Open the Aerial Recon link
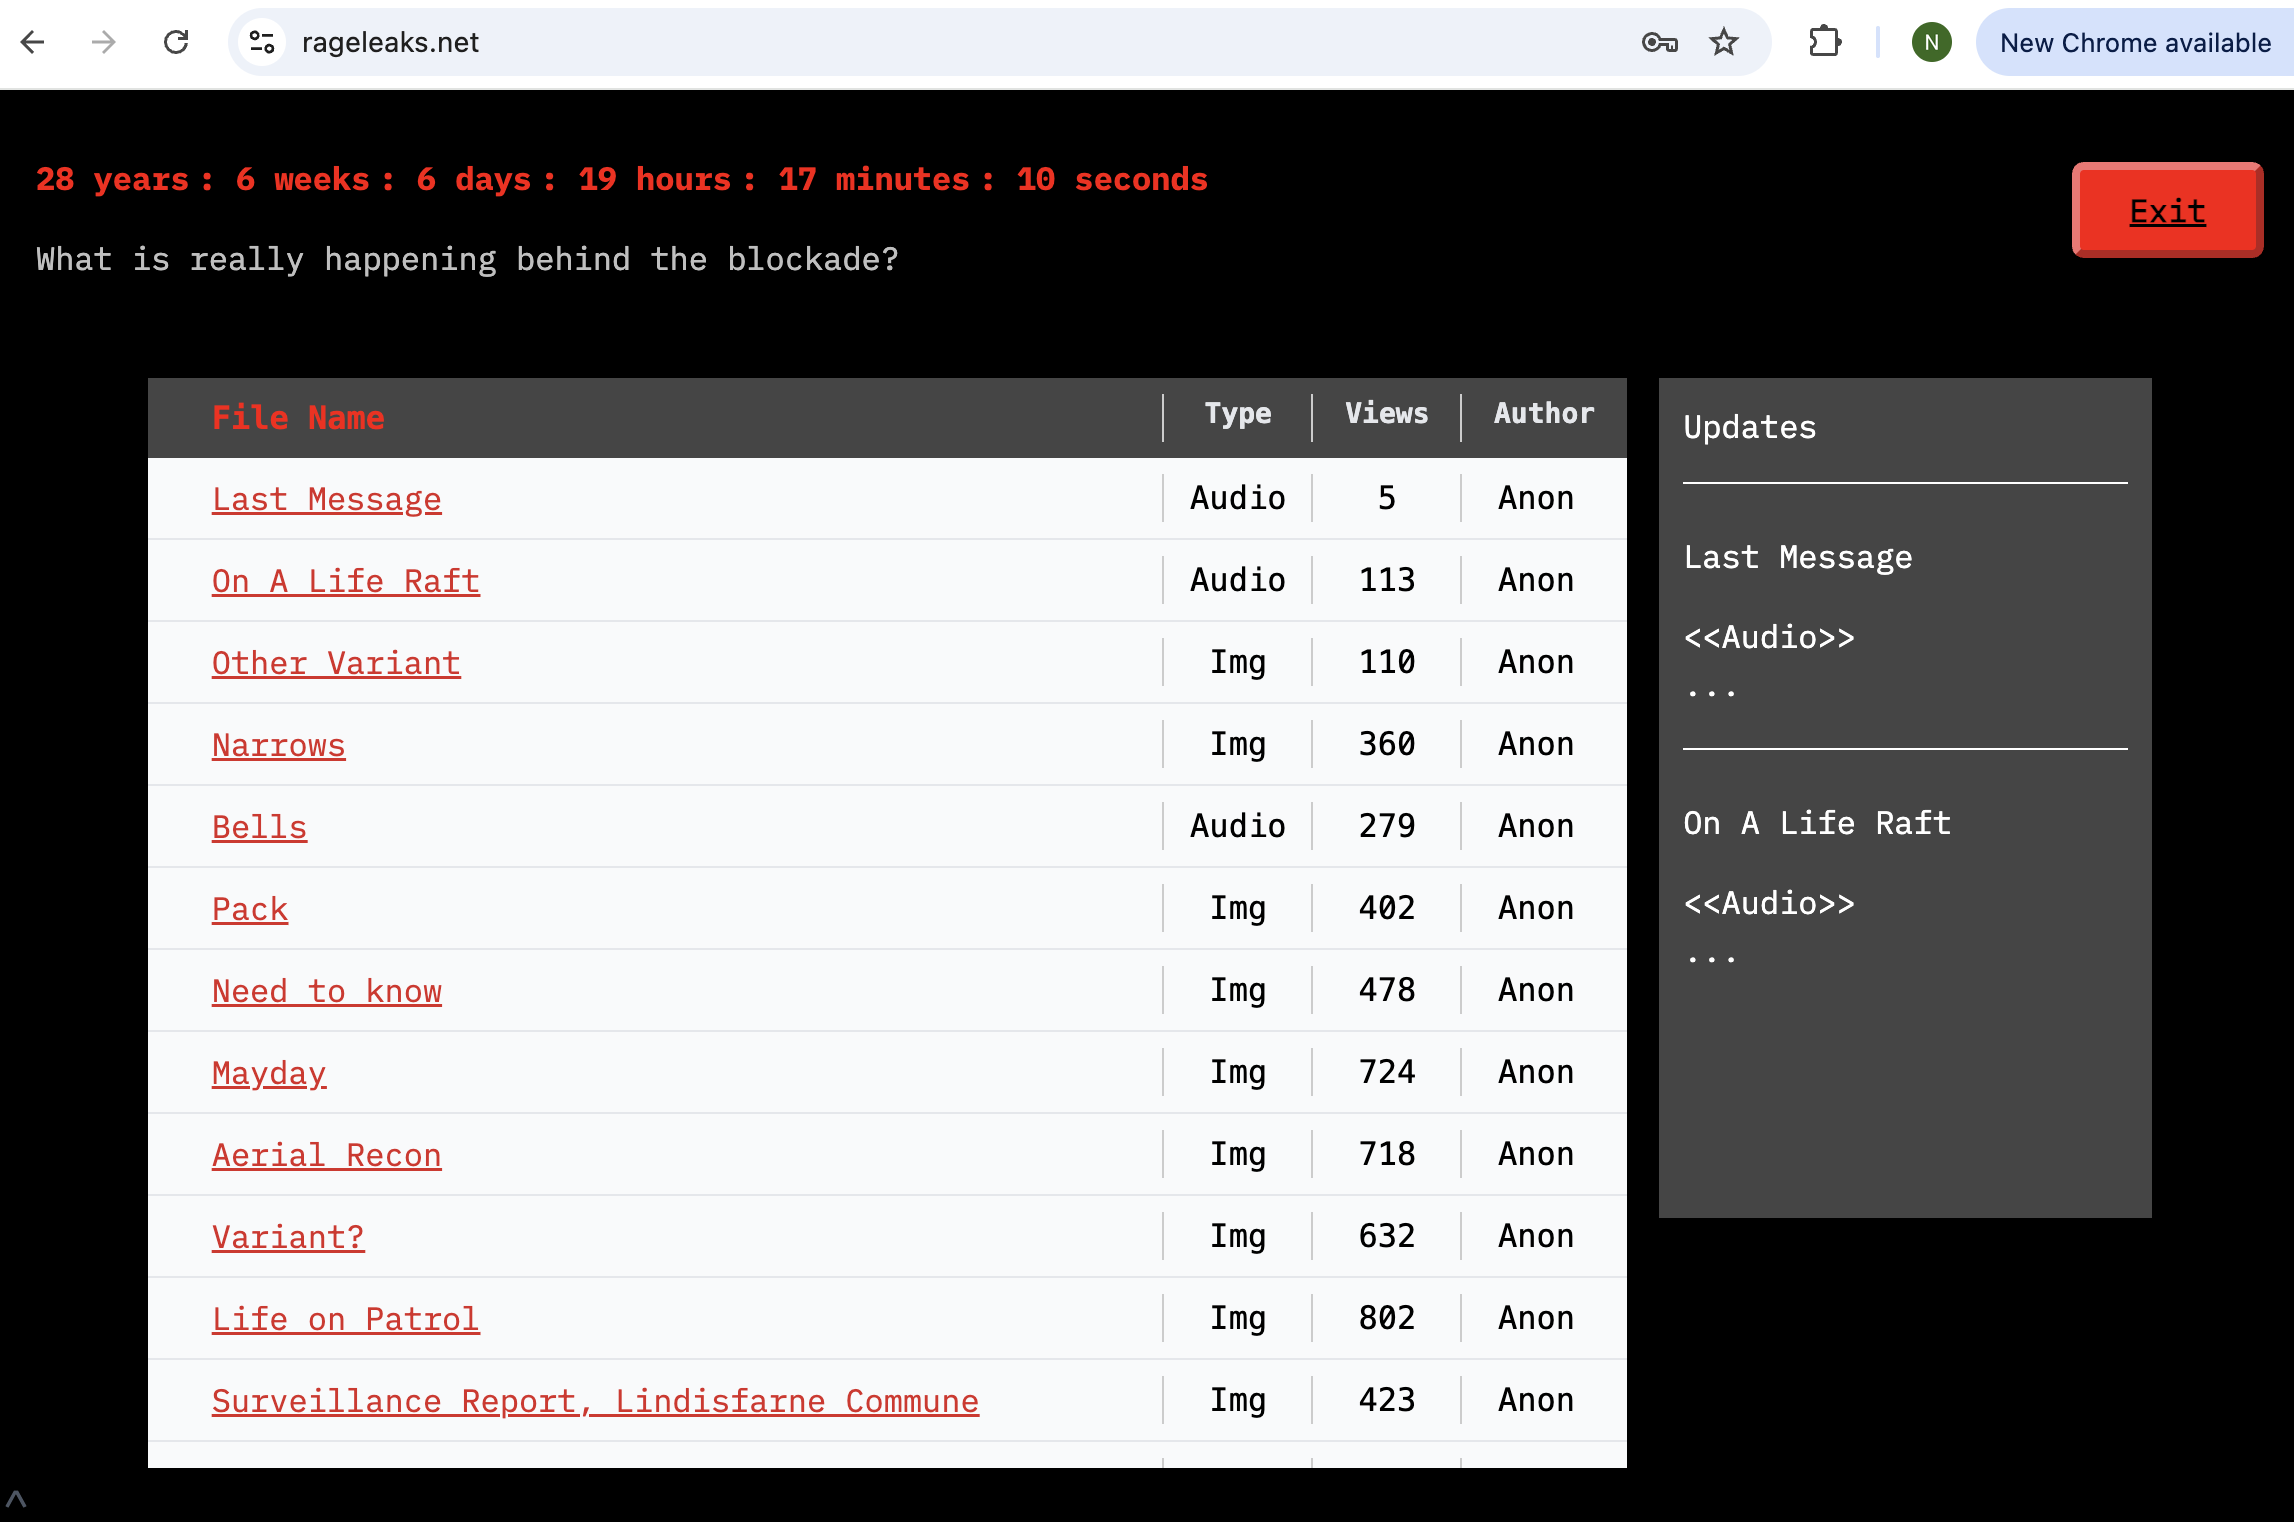This screenshot has width=2294, height=1522. click(x=326, y=1155)
